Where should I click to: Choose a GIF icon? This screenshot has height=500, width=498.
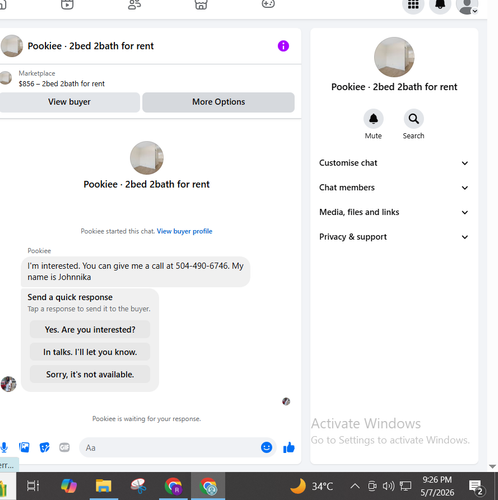pos(64,447)
